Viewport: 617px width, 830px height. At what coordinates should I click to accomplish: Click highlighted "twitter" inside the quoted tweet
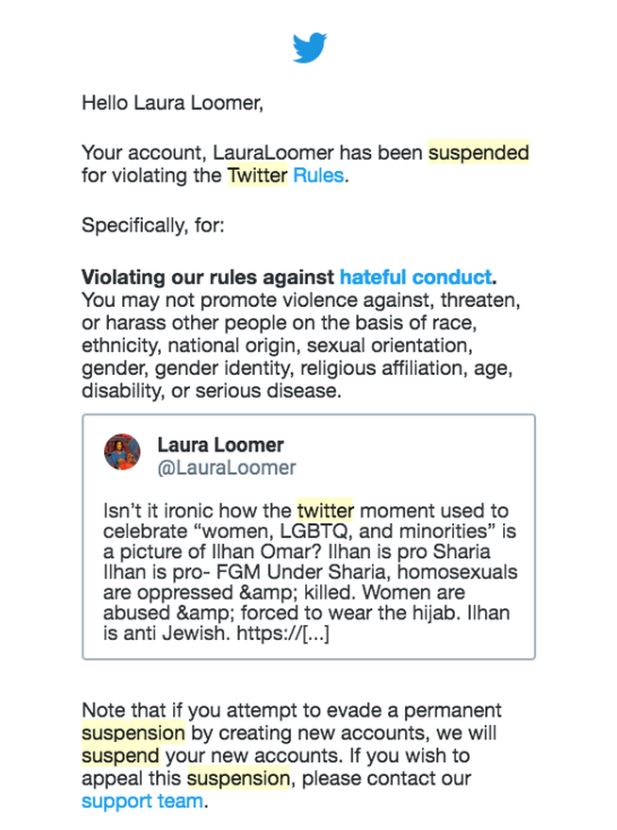(x=325, y=511)
